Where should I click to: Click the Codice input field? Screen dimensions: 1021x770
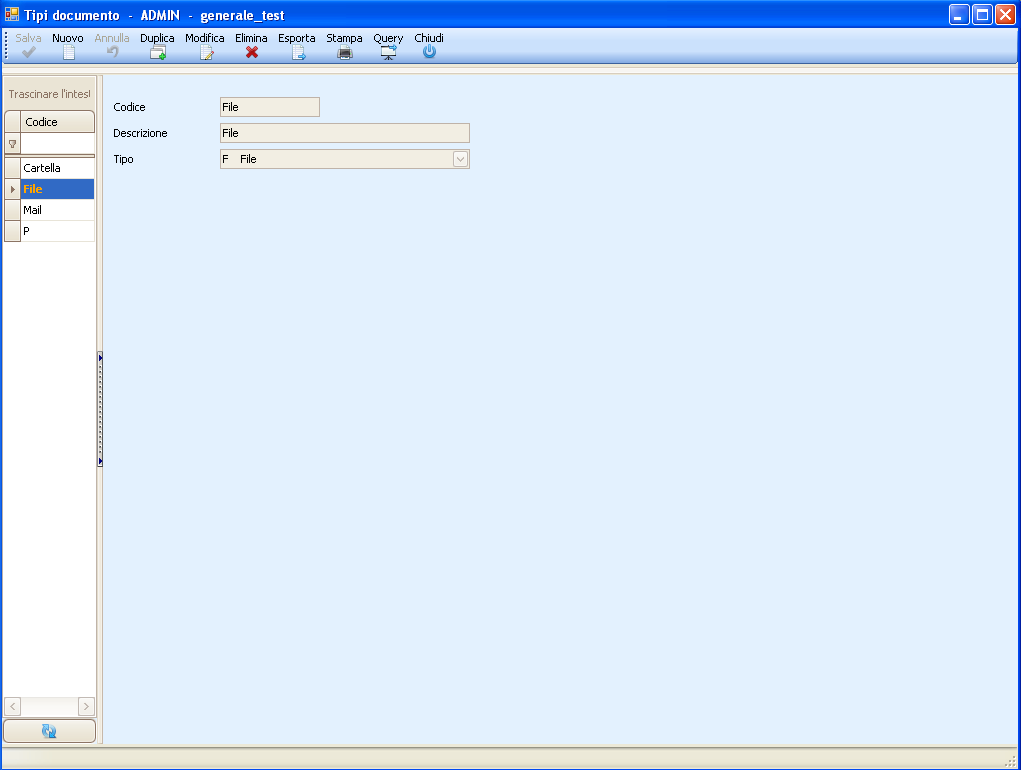click(269, 107)
